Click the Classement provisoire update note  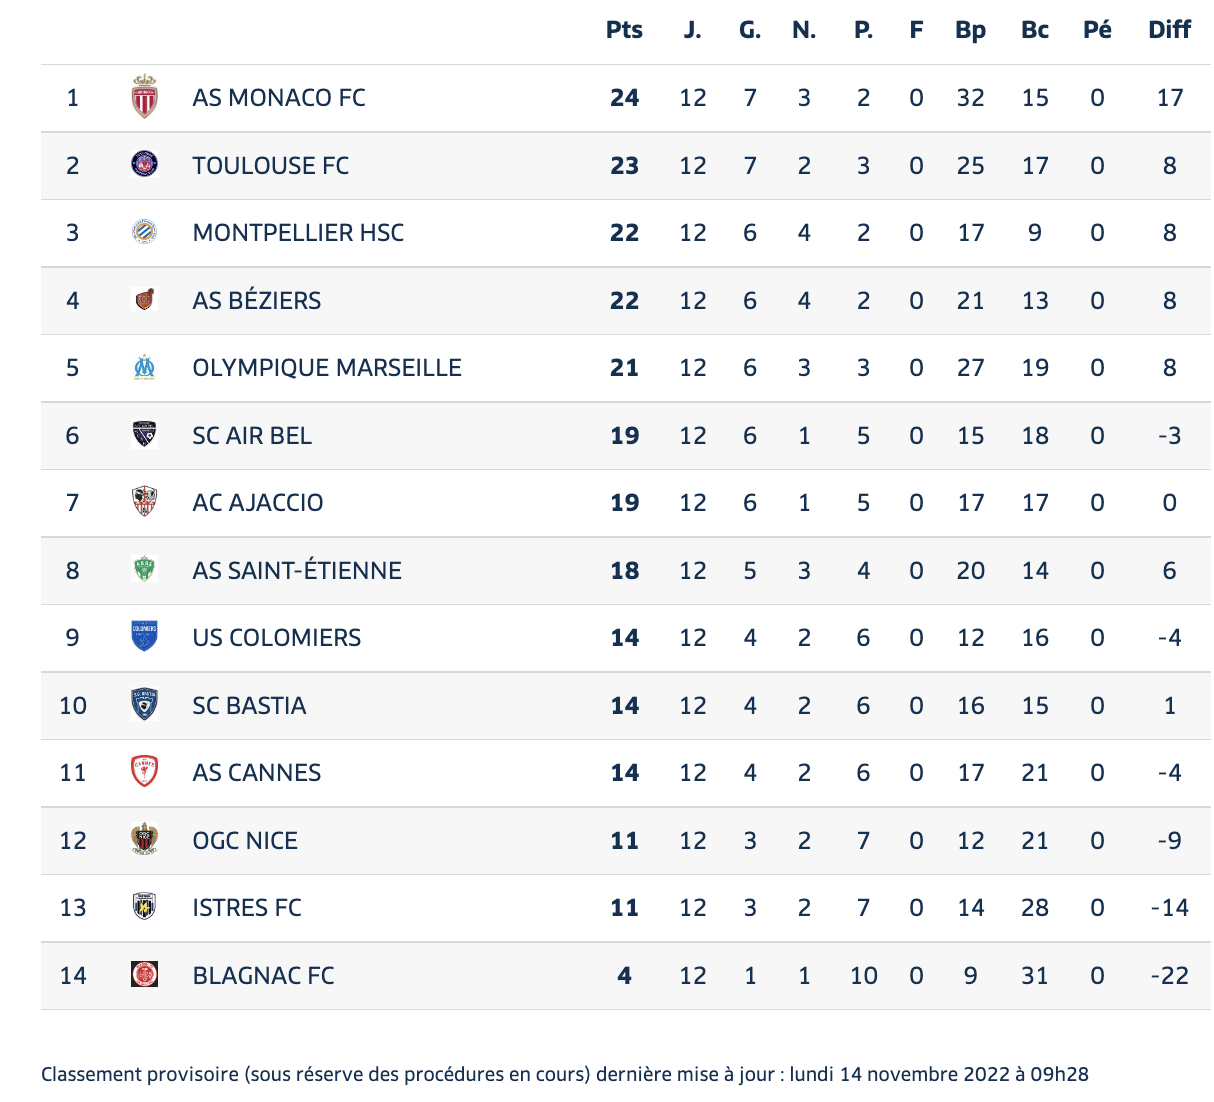(x=565, y=1074)
